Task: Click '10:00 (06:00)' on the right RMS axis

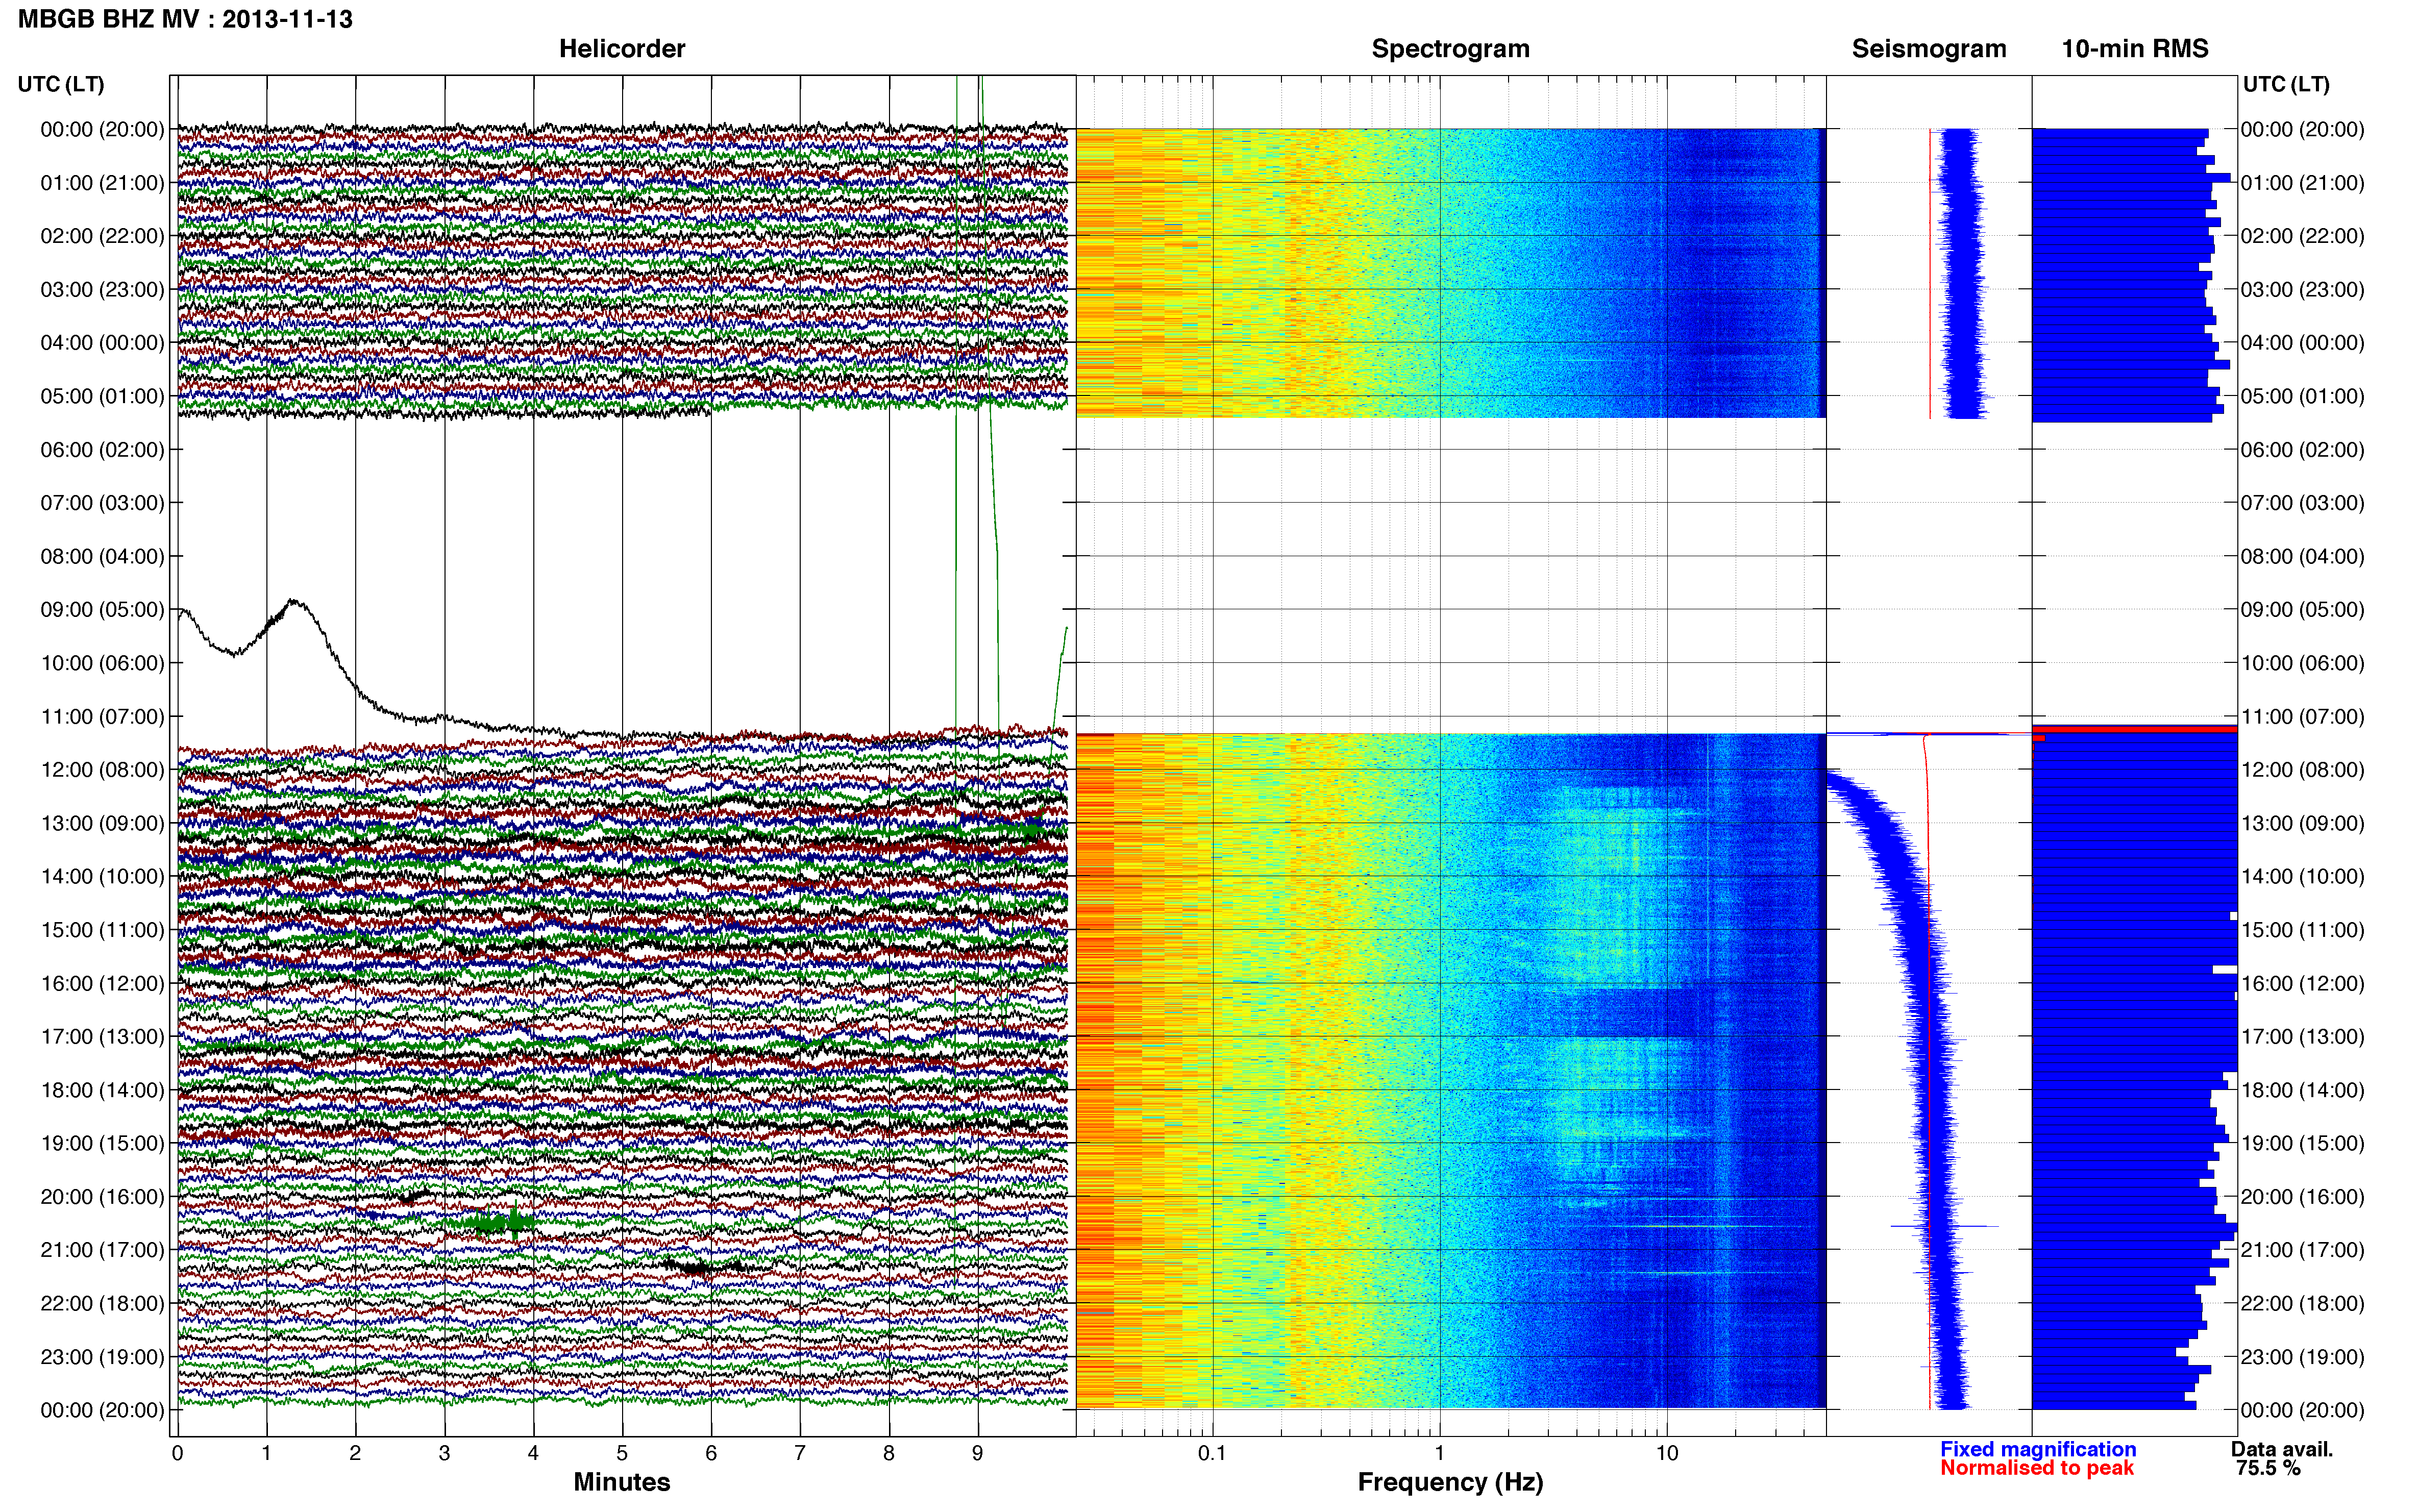Action: [2302, 663]
